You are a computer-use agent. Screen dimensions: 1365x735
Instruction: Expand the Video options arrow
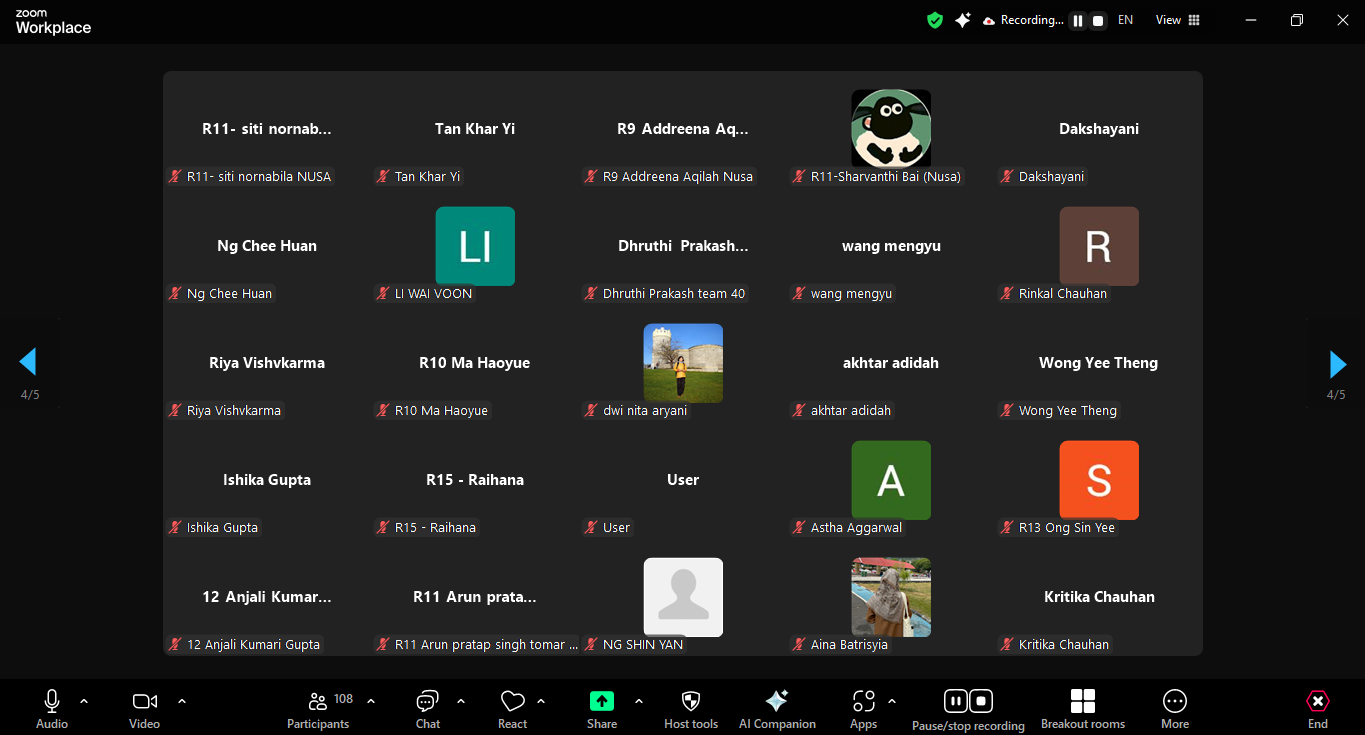(x=182, y=701)
